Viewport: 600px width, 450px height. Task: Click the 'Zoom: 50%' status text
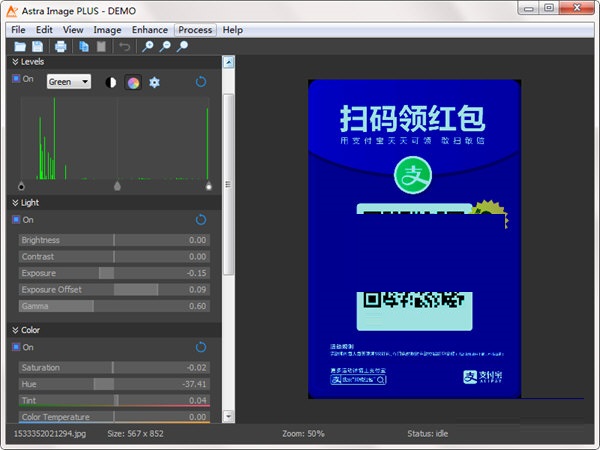pyautogui.click(x=303, y=434)
